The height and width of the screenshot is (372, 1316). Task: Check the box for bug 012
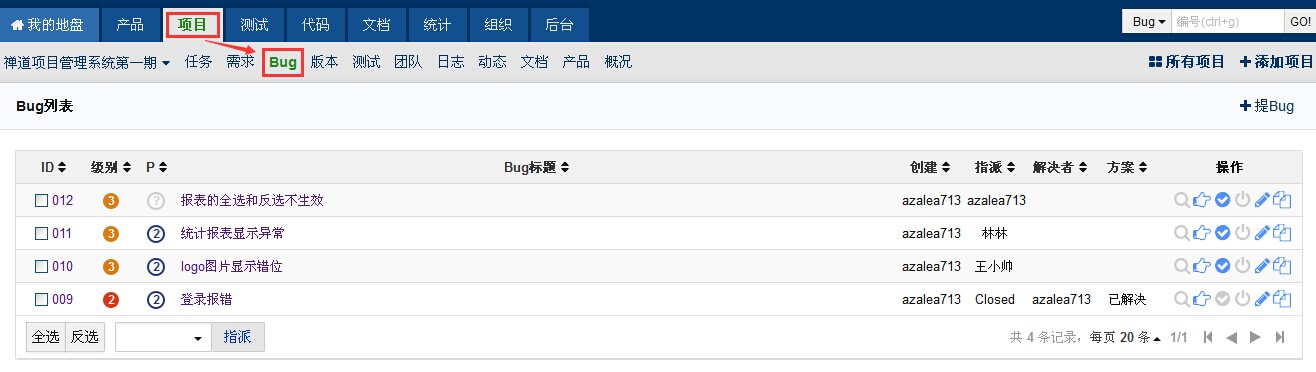(41, 200)
